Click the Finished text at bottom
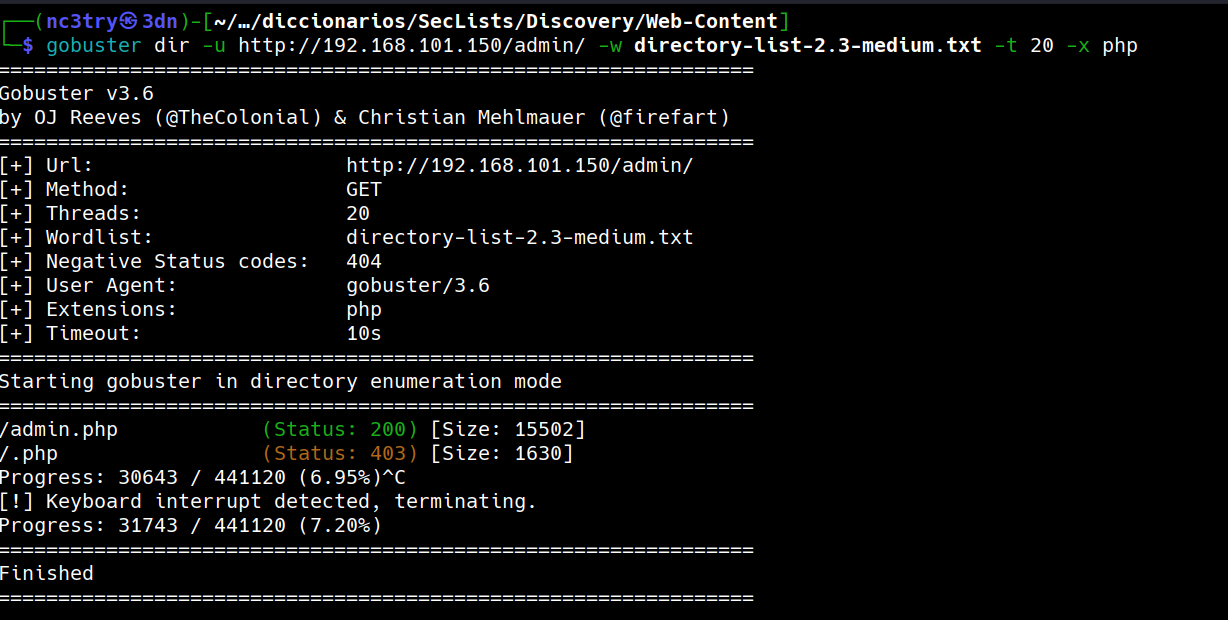This screenshot has height=620, width=1228. coord(47,573)
